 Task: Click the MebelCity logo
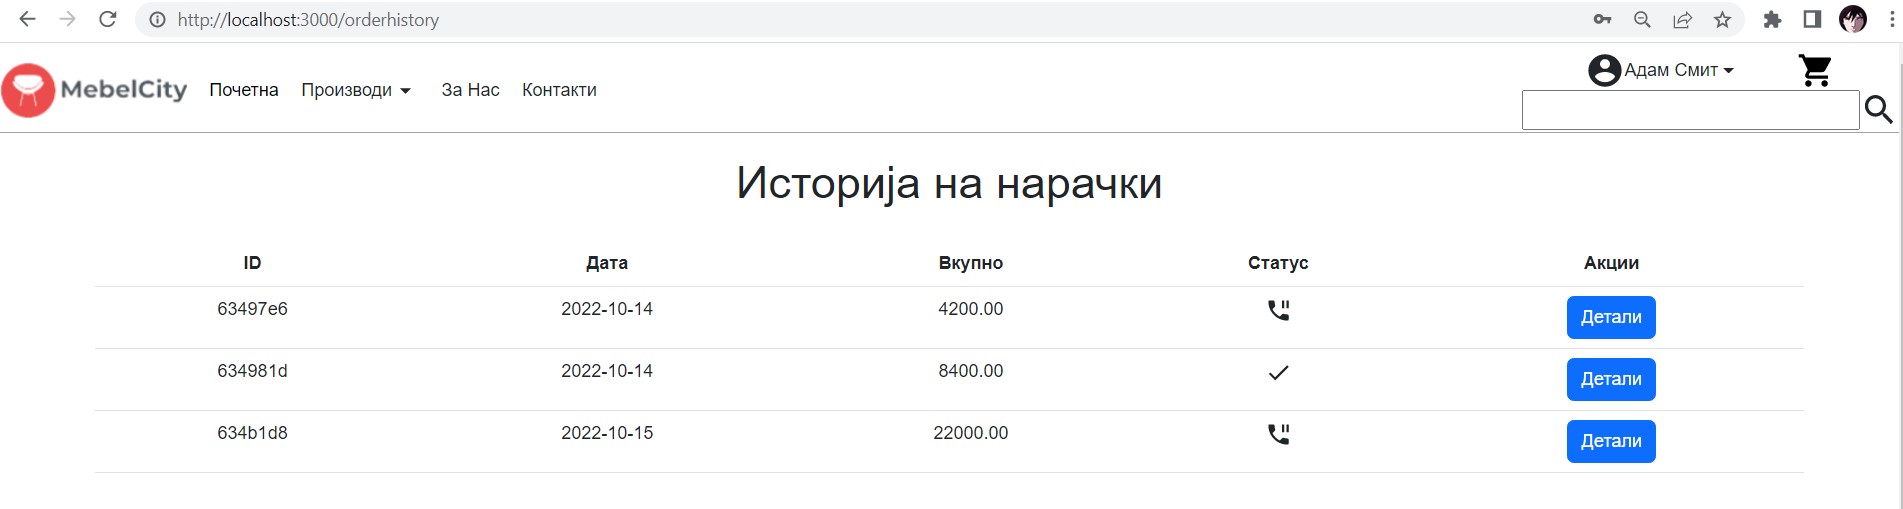(95, 90)
